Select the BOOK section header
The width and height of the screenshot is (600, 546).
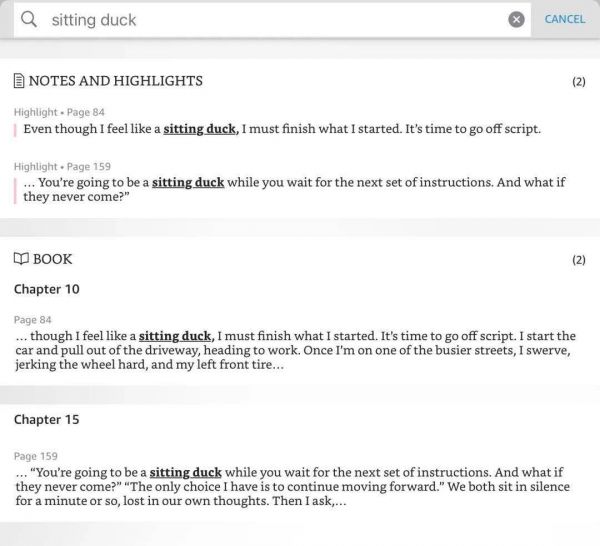(x=52, y=259)
